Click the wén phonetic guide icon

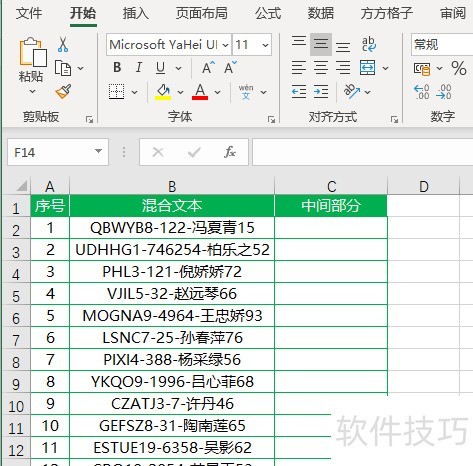click(246, 92)
